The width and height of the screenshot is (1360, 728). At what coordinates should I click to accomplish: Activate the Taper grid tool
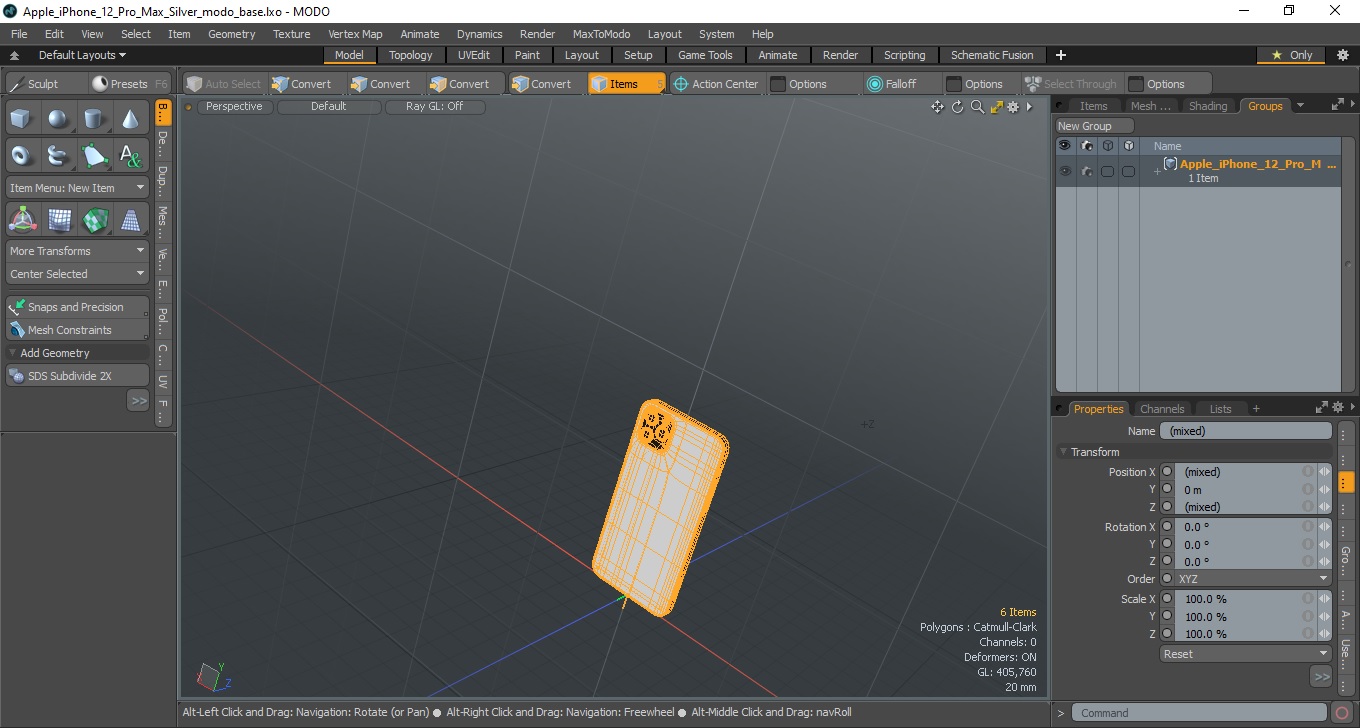click(130, 219)
